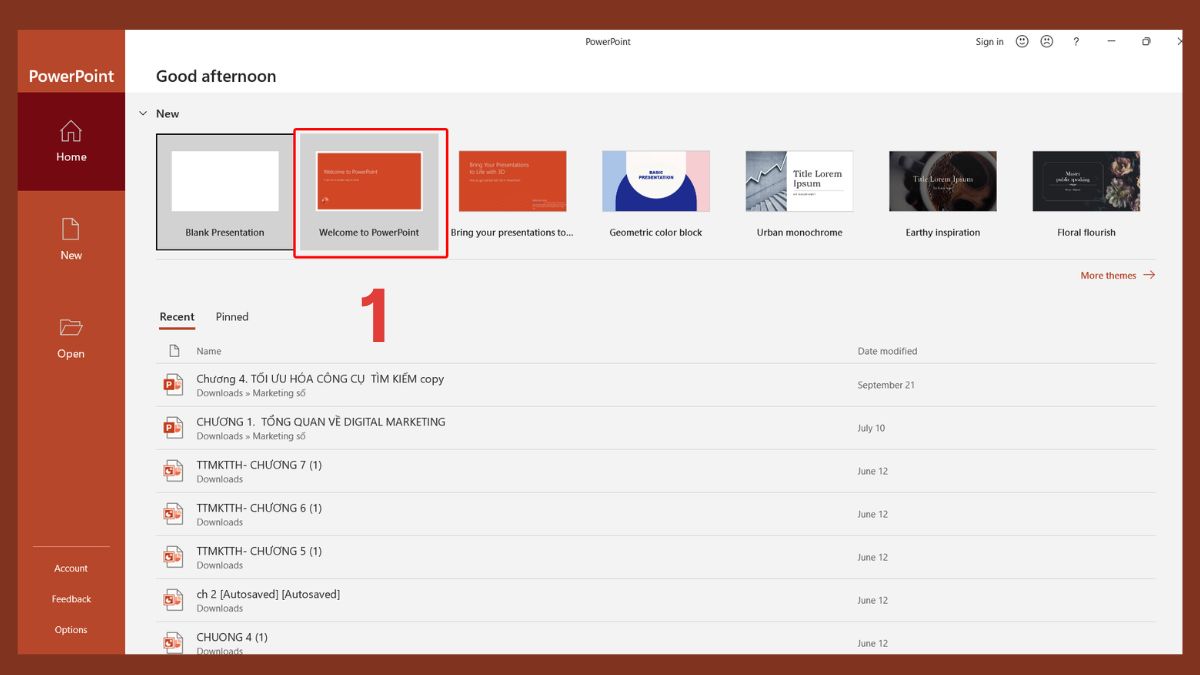This screenshot has width=1200, height=675.
Task: Select the Home icon in sidebar
Action: (x=71, y=130)
